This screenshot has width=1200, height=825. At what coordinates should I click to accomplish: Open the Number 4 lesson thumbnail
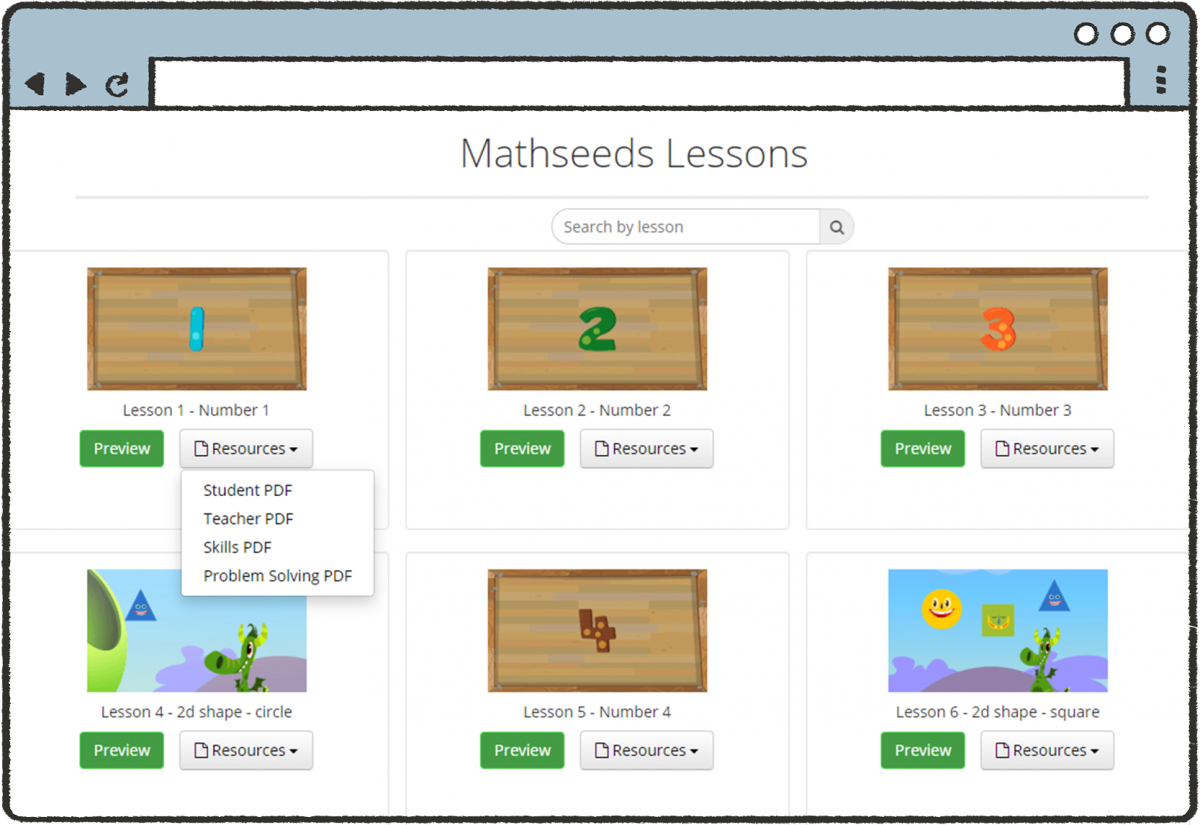tap(597, 631)
